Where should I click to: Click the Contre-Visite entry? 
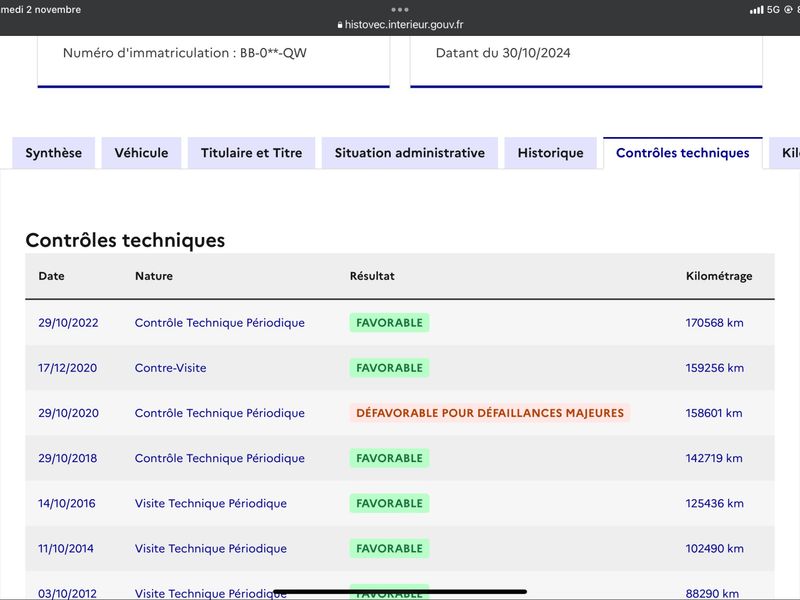pyautogui.click(x=170, y=368)
